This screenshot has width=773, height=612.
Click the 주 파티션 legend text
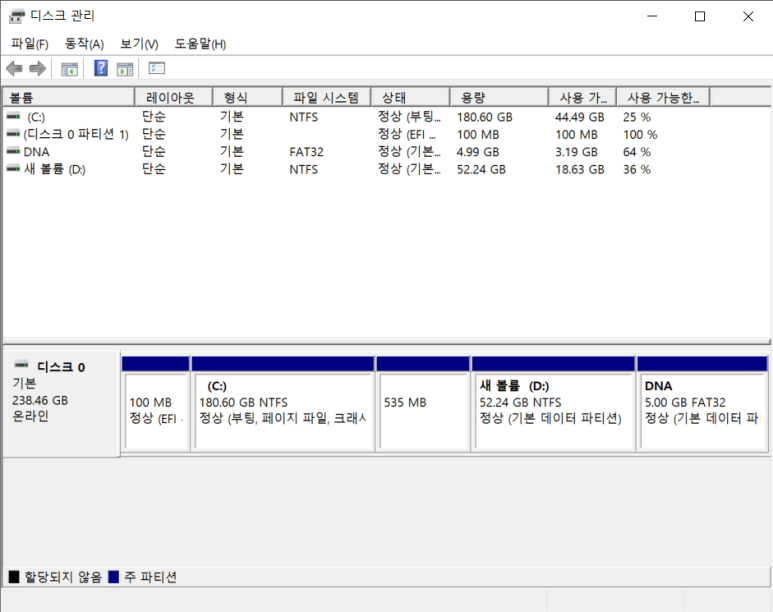click(x=150, y=576)
